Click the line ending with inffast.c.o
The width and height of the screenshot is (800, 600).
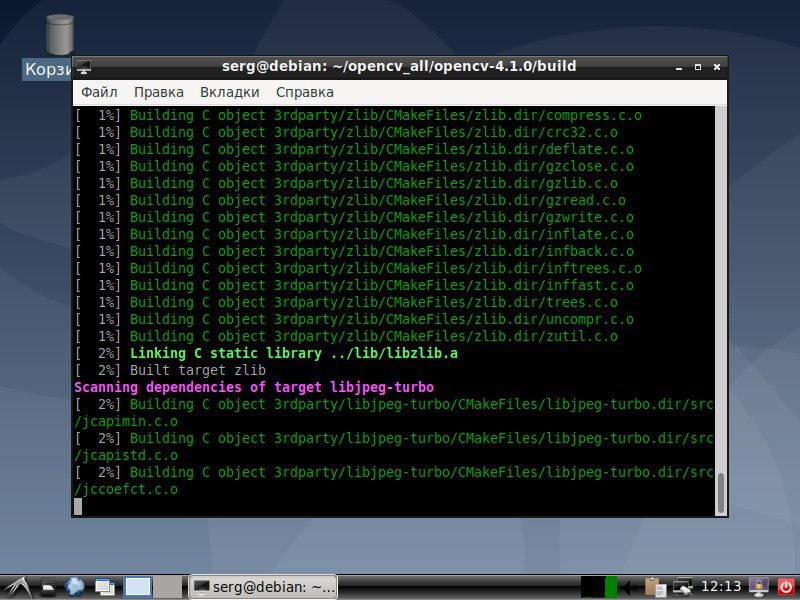pyautogui.click(x=354, y=285)
